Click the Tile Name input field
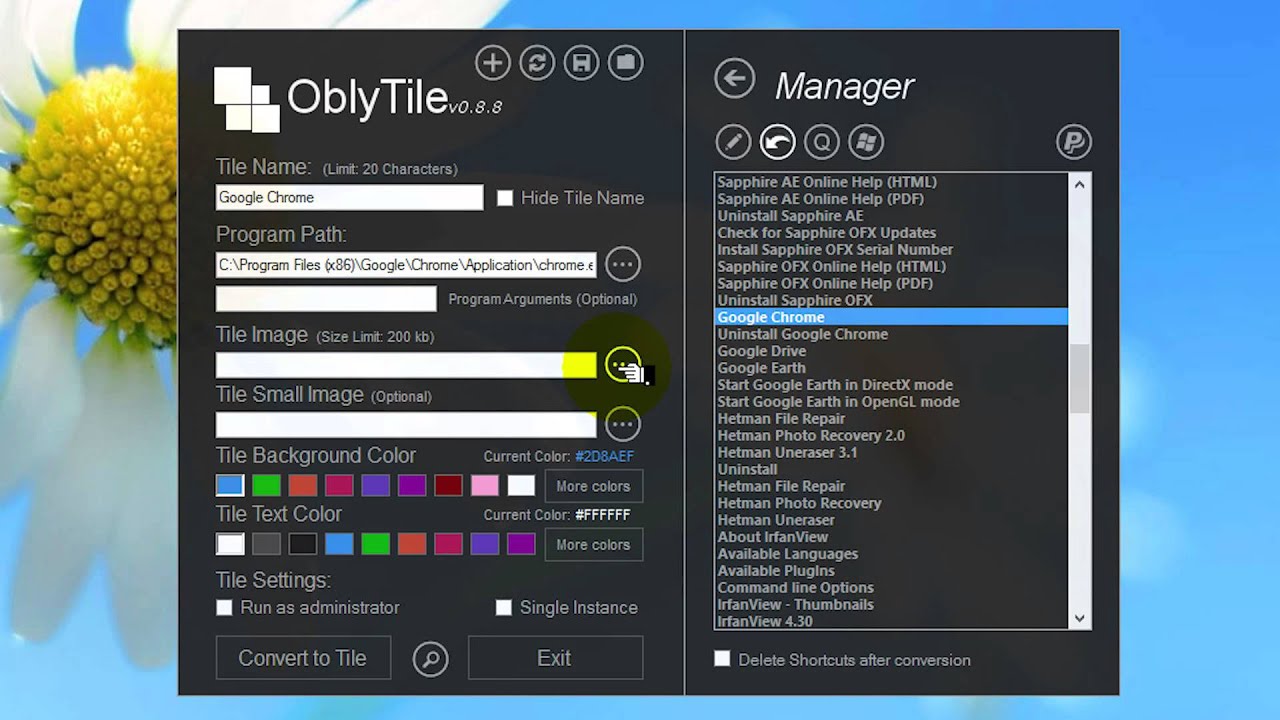 (x=349, y=198)
